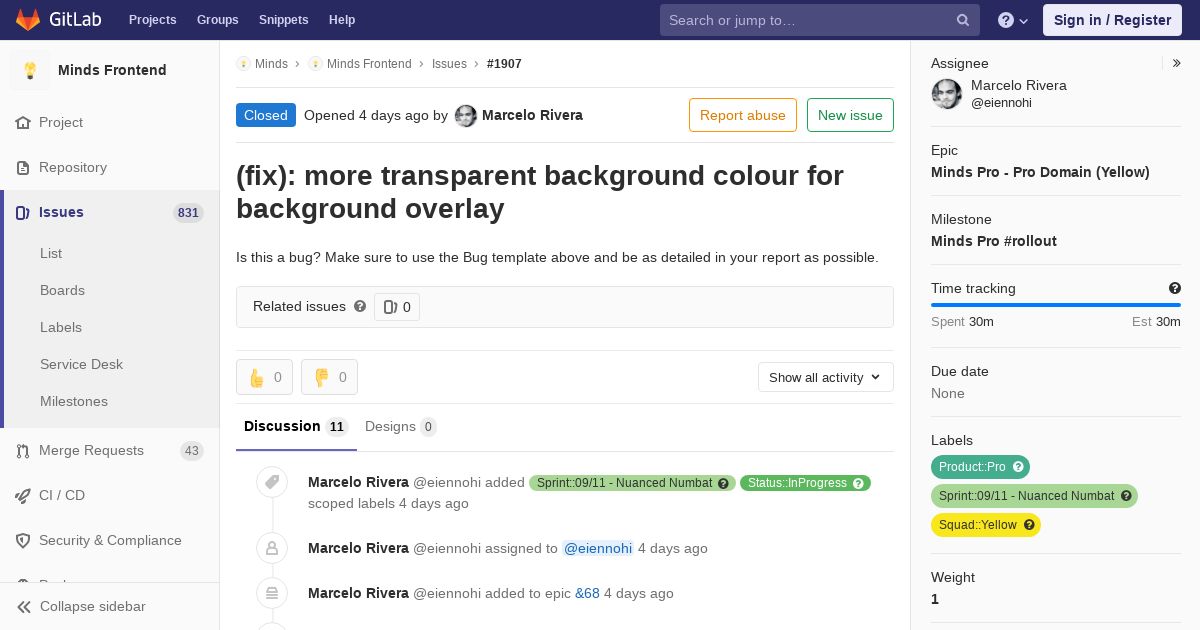Viewport: 1200px width, 630px height.
Task: Click the Issues breadcrumb link
Action: (x=449, y=63)
